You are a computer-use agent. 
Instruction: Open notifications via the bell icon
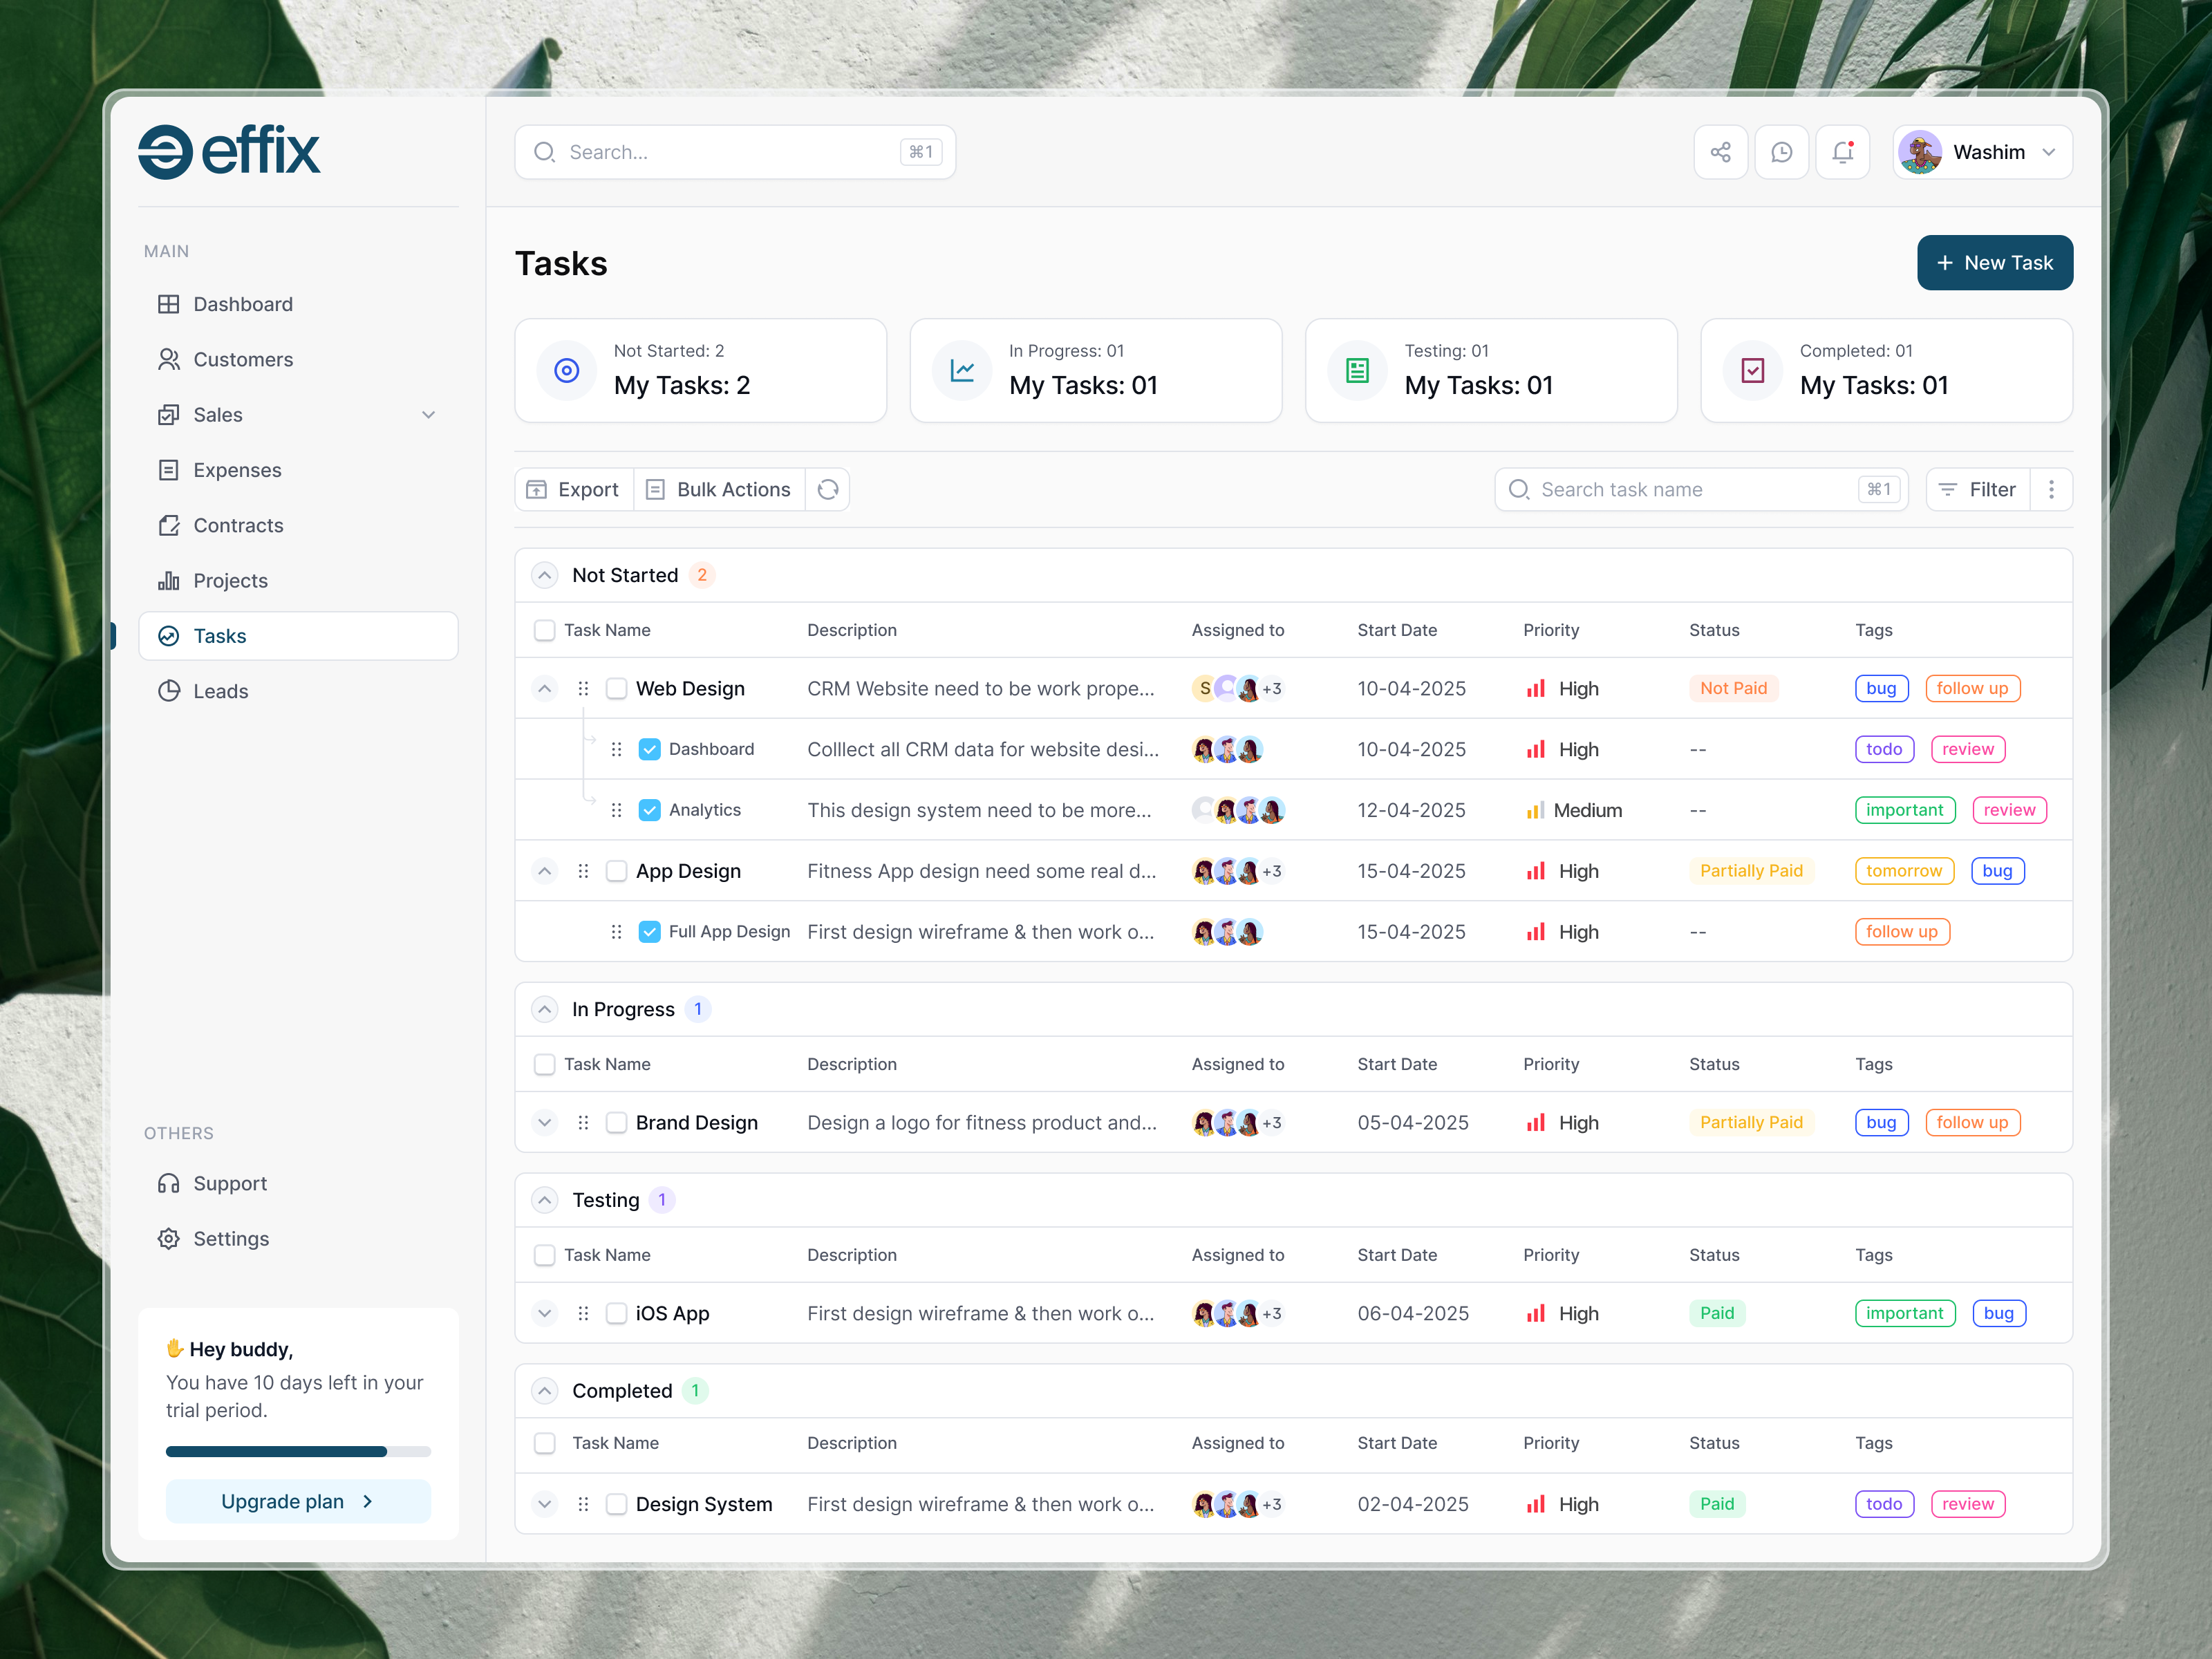coord(1843,152)
